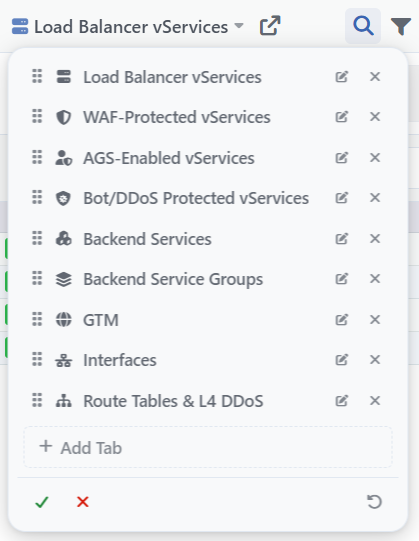
Task: Click layers icon beside Backend Service Groups
Action: [x=64, y=279]
